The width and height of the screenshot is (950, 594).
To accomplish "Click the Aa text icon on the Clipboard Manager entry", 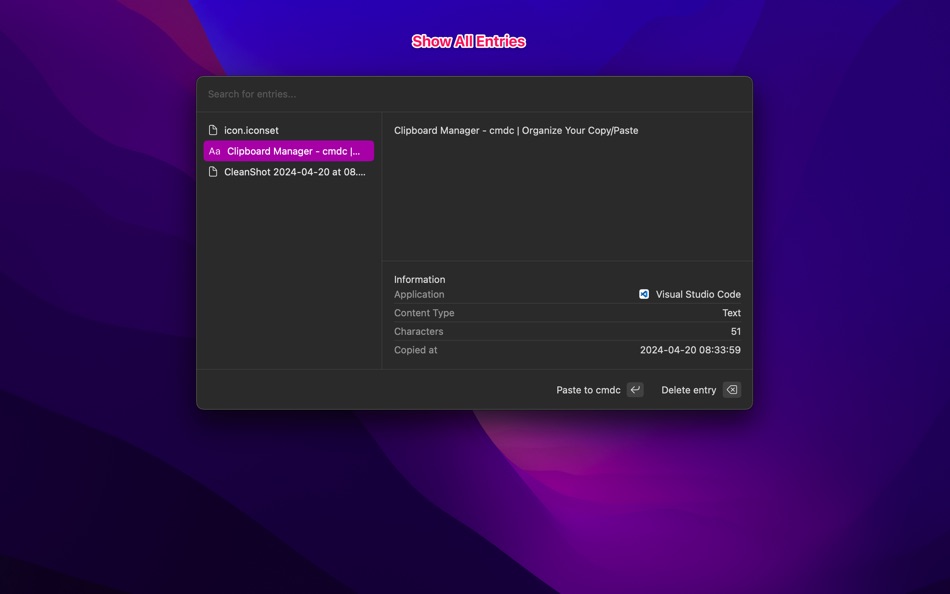I will (214, 151).
